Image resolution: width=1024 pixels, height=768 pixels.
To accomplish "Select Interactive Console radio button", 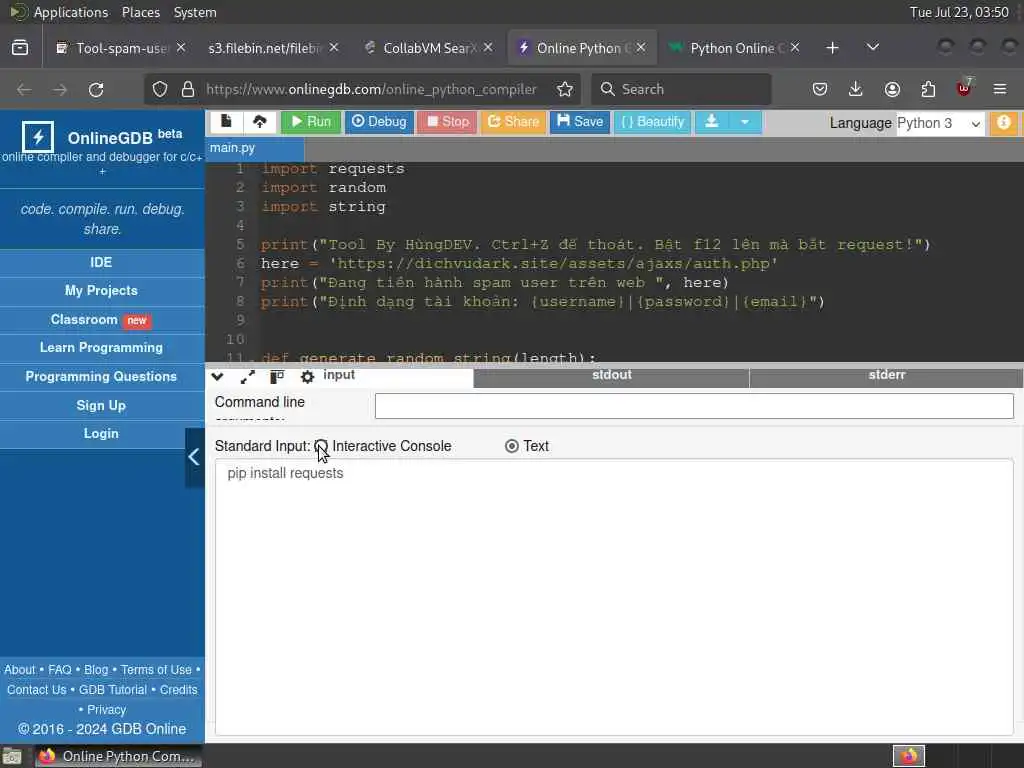I will 321,446.
